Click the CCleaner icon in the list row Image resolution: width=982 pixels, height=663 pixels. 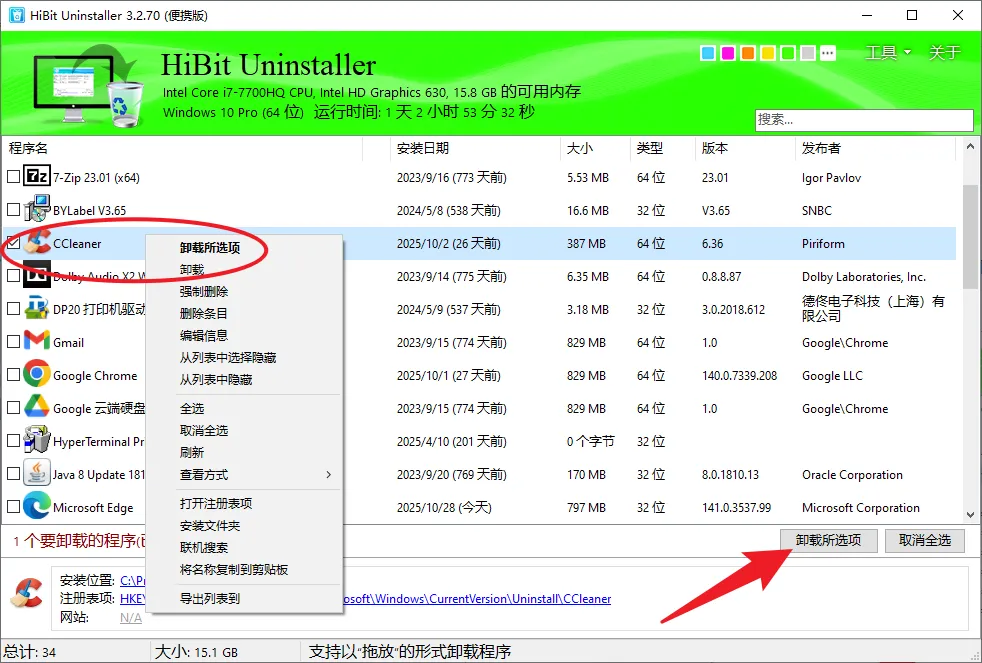click(x=36, y=242)
